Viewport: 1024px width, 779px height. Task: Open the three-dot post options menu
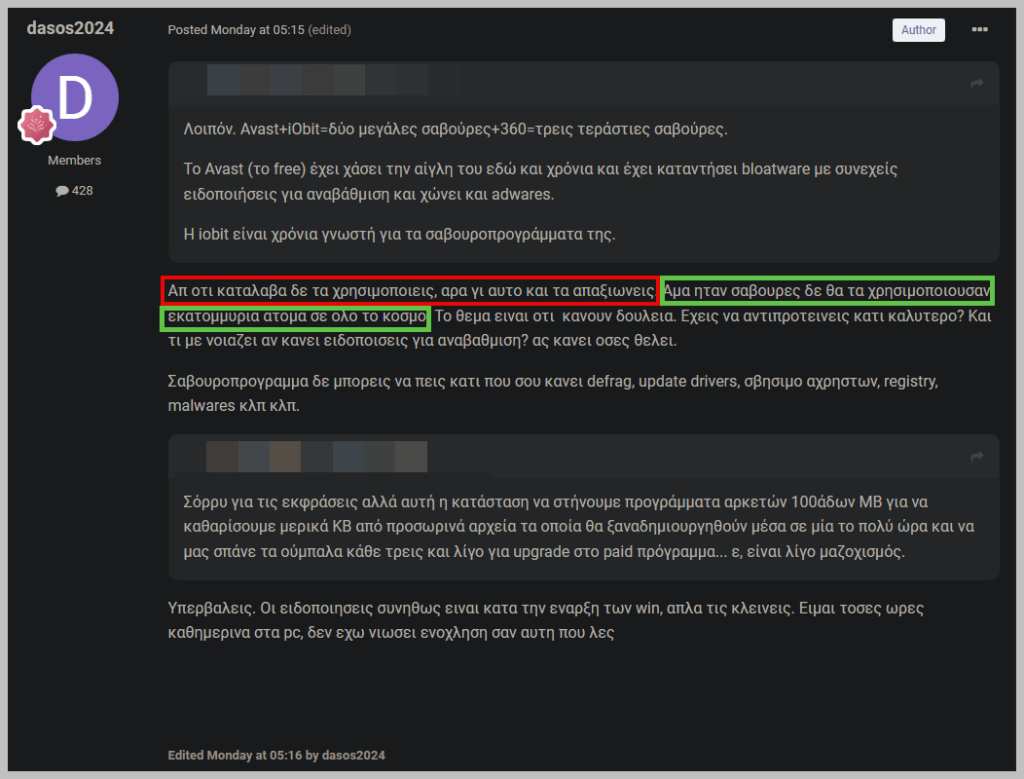pyautogui.click(x=979, y=29)
